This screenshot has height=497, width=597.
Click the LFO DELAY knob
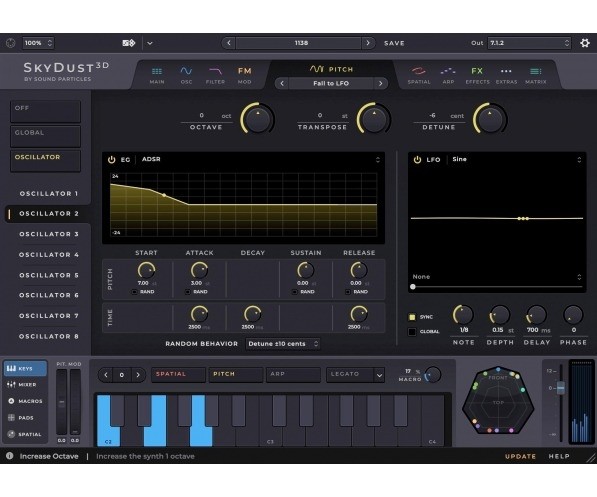(x=536, y=315)
